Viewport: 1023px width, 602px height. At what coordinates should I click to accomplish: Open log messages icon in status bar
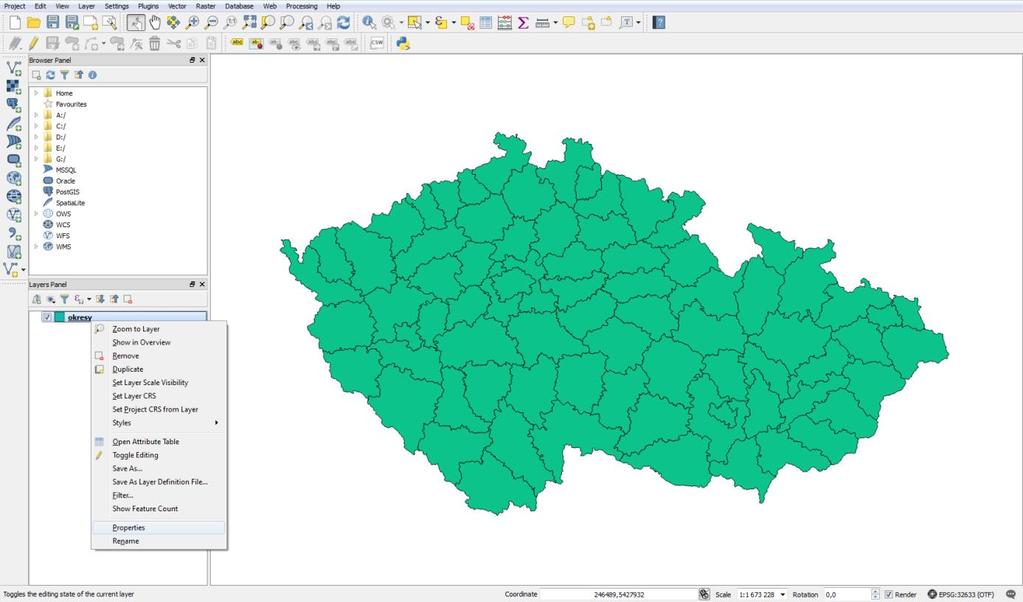[x=1011, y=594]
